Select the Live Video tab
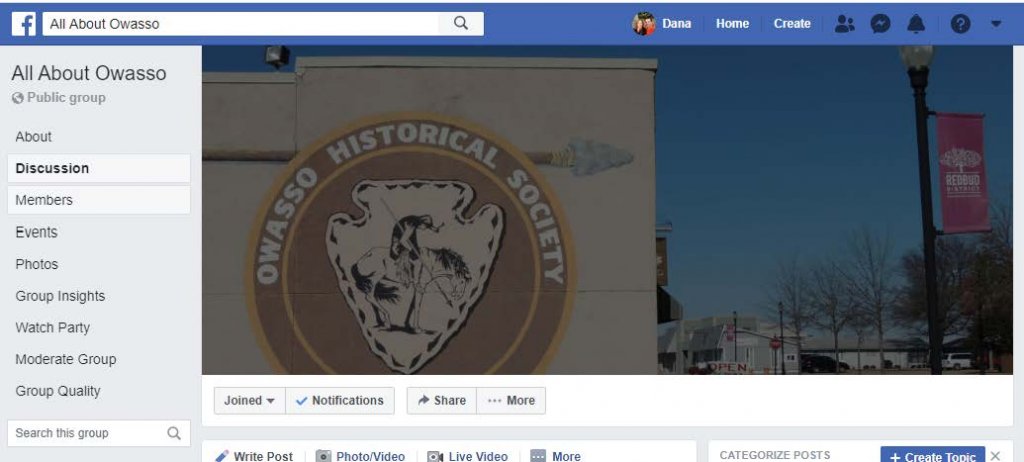1024x462 pixels. coord(467,455)
